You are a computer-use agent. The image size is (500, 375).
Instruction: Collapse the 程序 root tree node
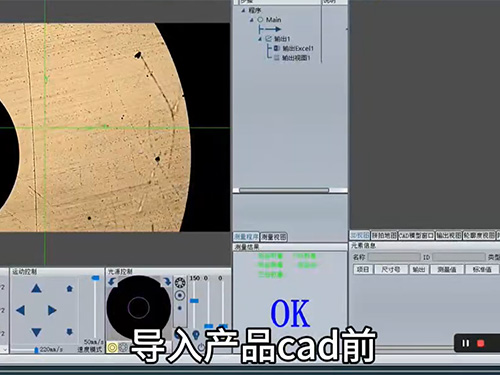(243, 10)
